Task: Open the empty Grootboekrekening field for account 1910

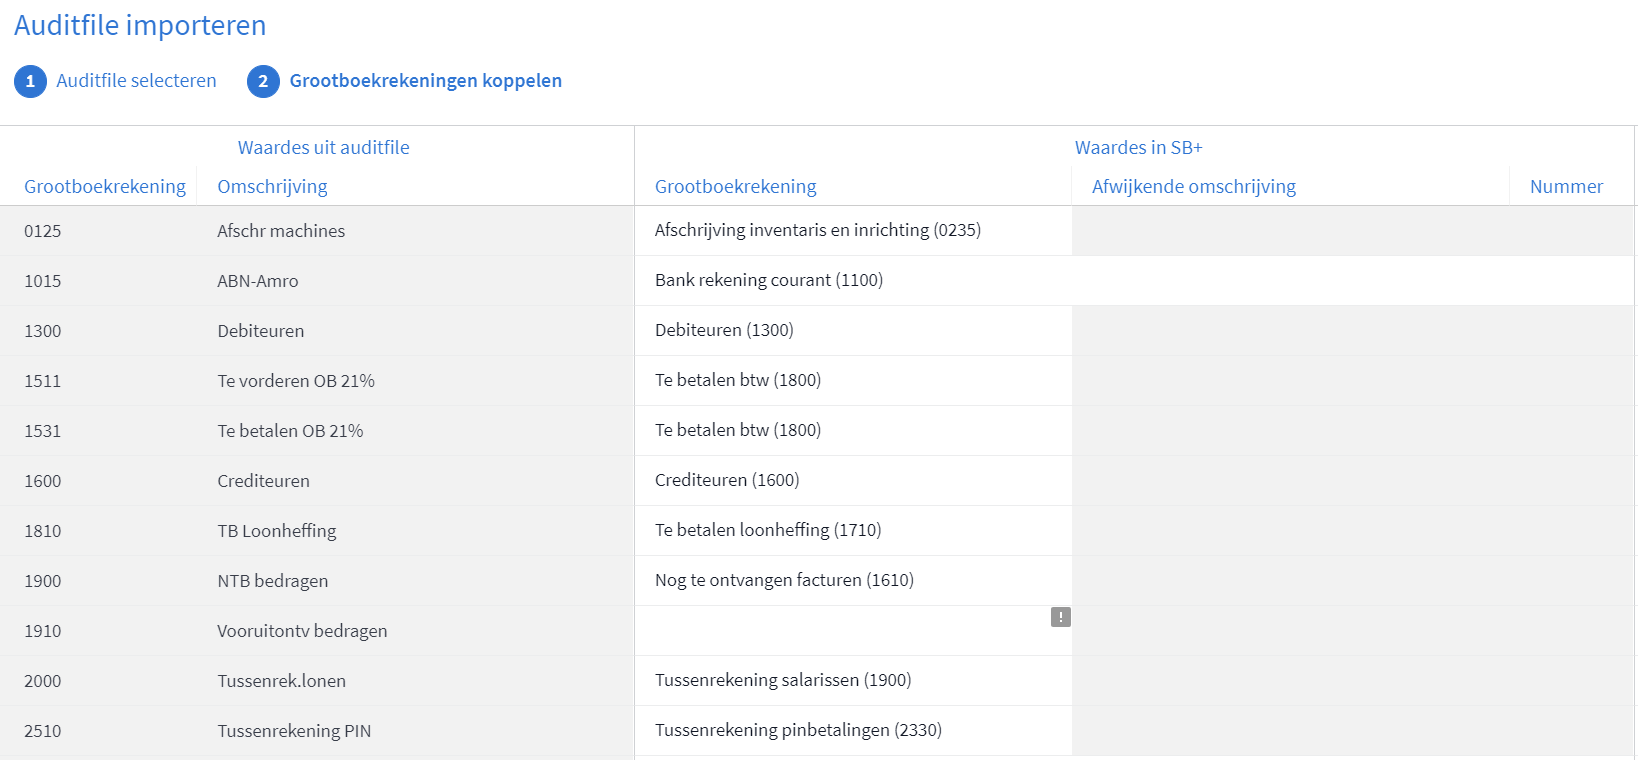Action: click(x=853, y=631)
